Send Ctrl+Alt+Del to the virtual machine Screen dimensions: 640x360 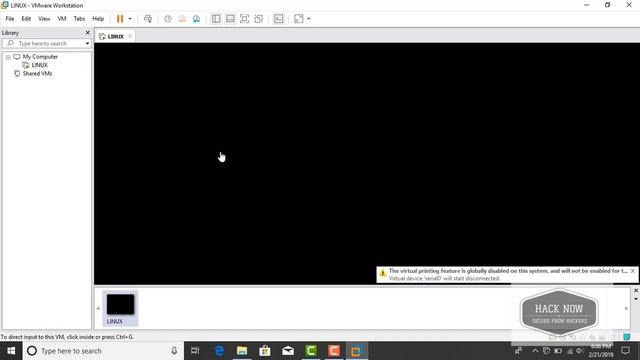(148, 19)
